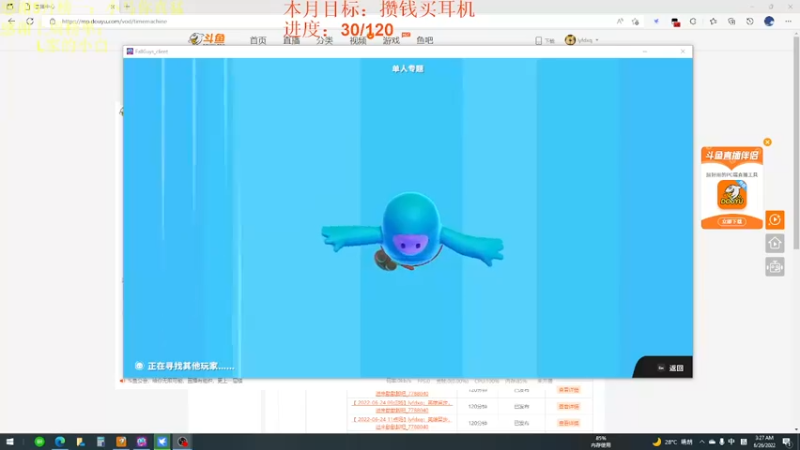The height and width of the screenshot is (450, 800).
Task: Click the middle table row's orange action button
Action: point(568,407)
